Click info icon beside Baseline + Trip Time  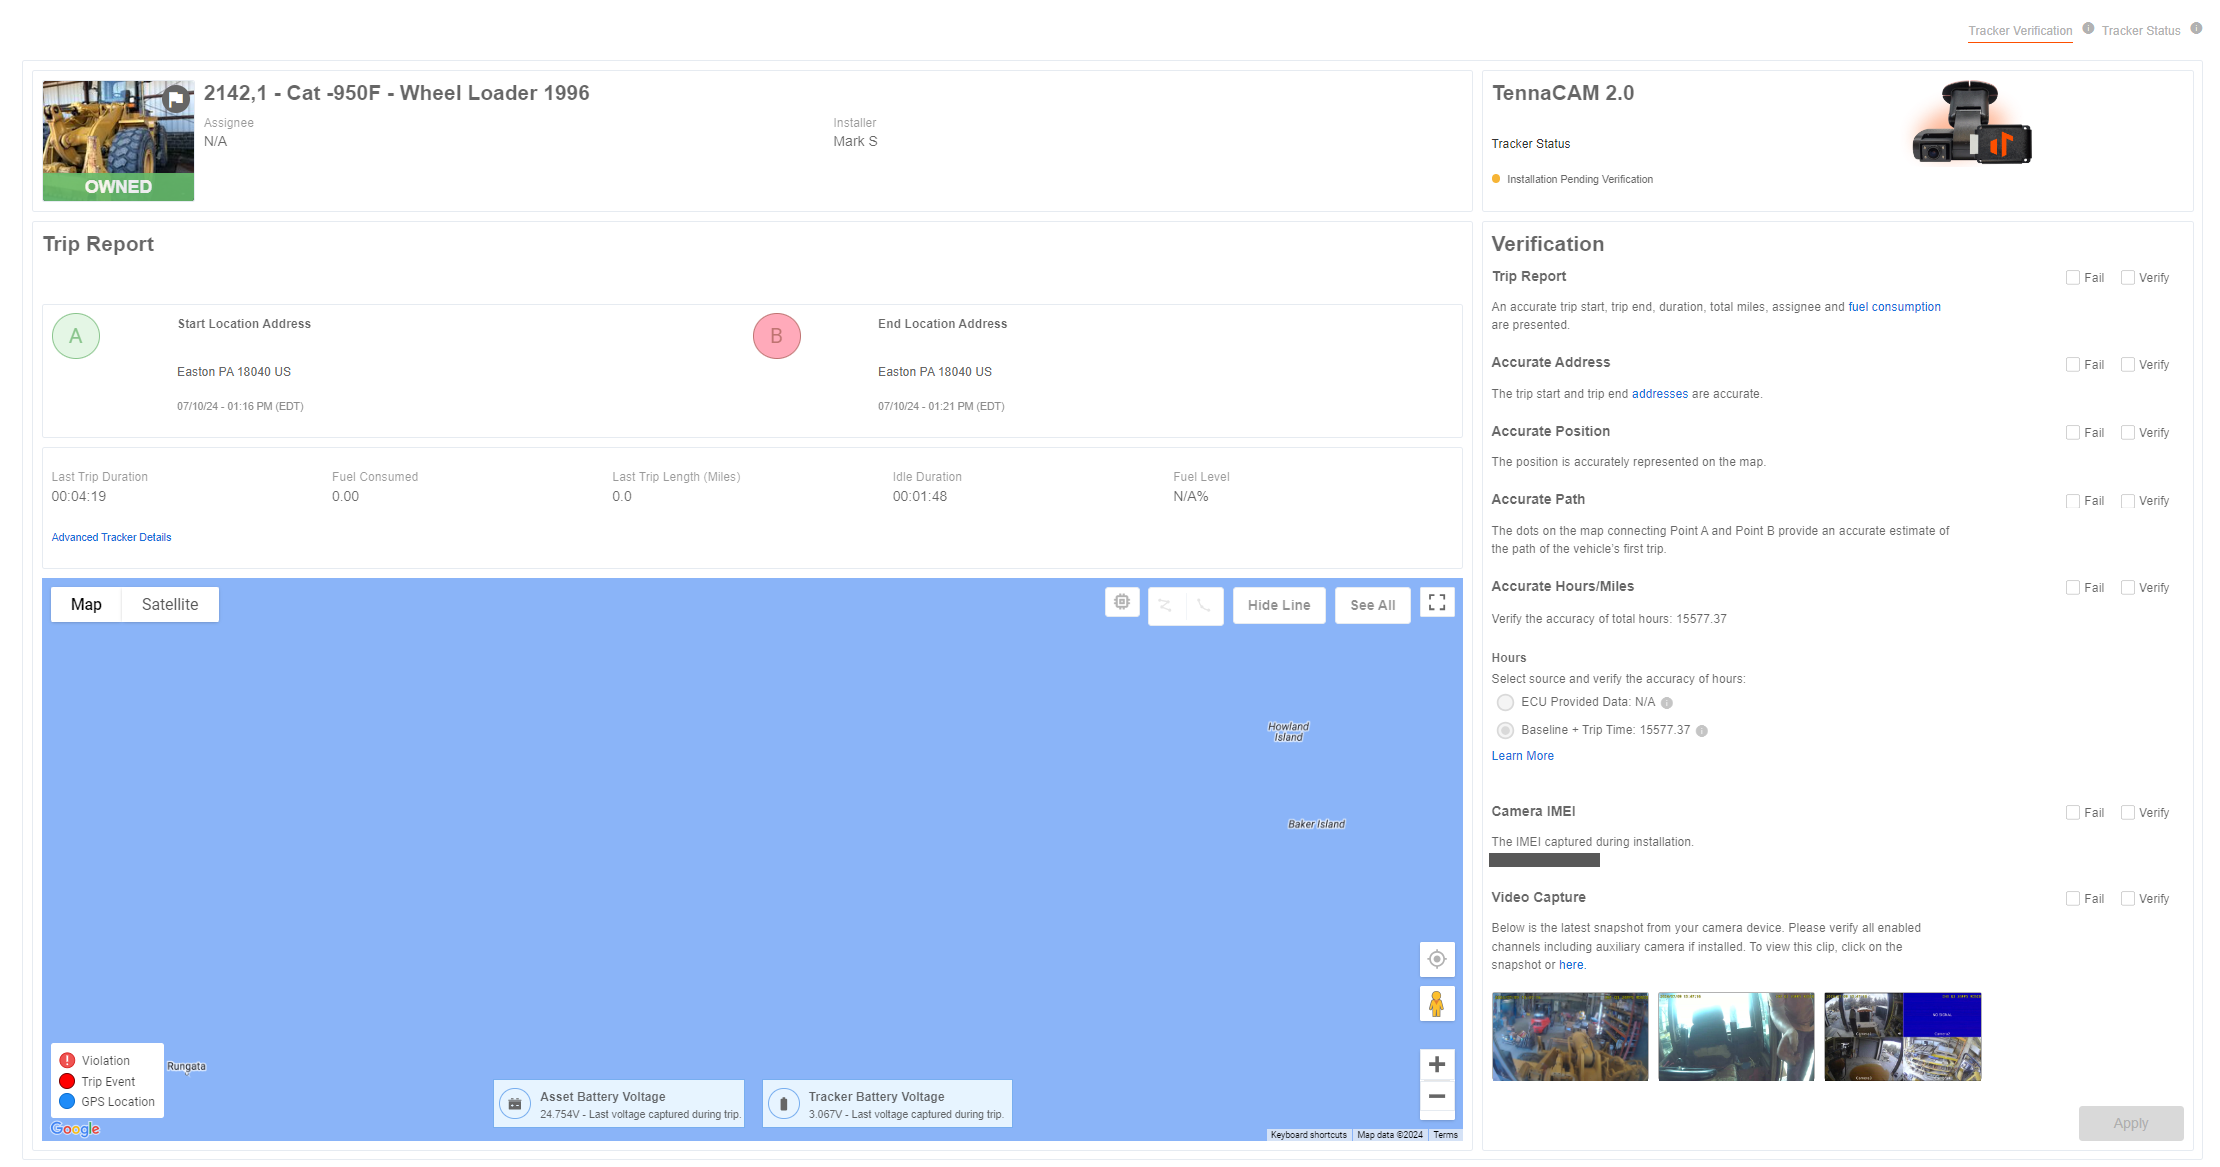tap(1702, 731)
